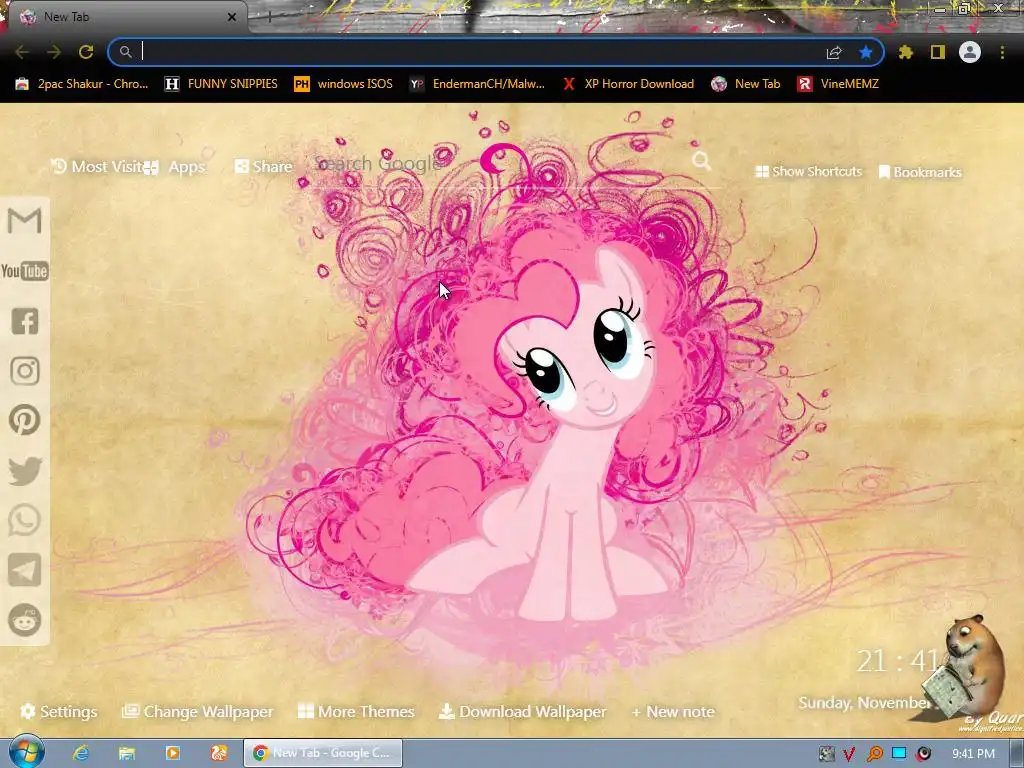Launch Internet Explorer from taskbar
This screenshot has height=768, width=1024.
[80, 753]
